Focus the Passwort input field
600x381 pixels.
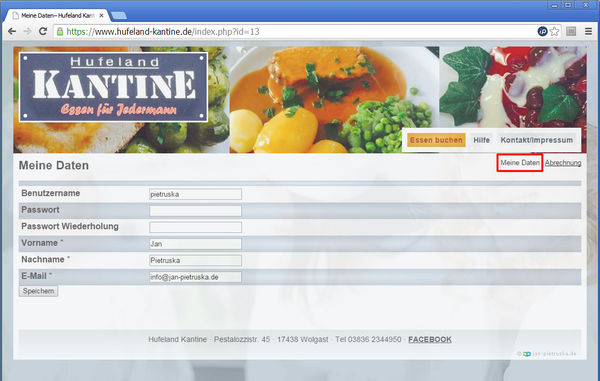click(x=196, y=211)
